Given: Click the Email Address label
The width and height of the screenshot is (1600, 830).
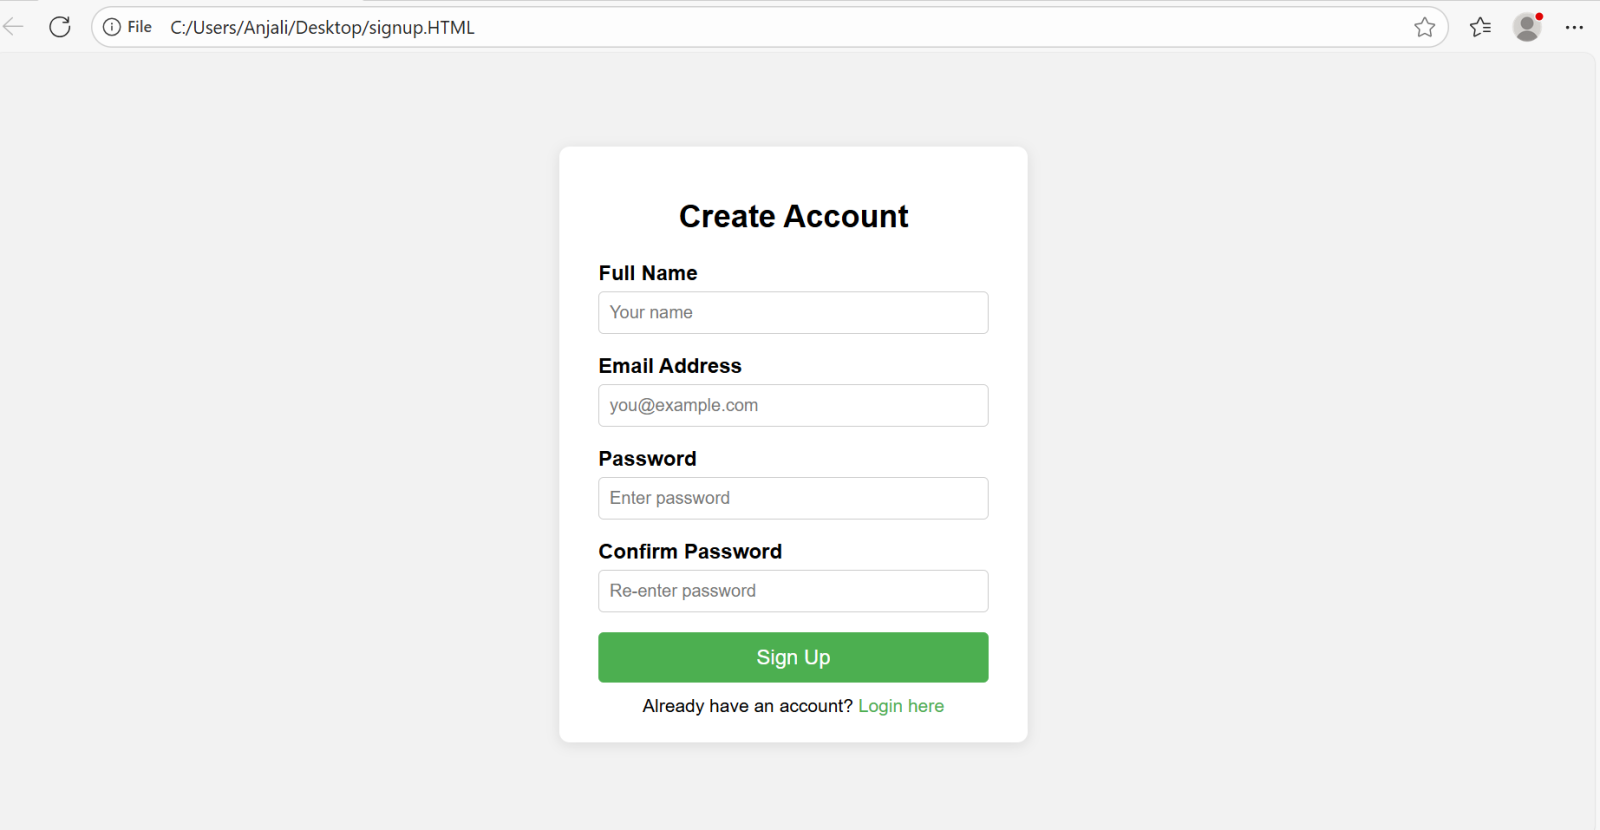Looking at the screenshot, I should [670, 366].
